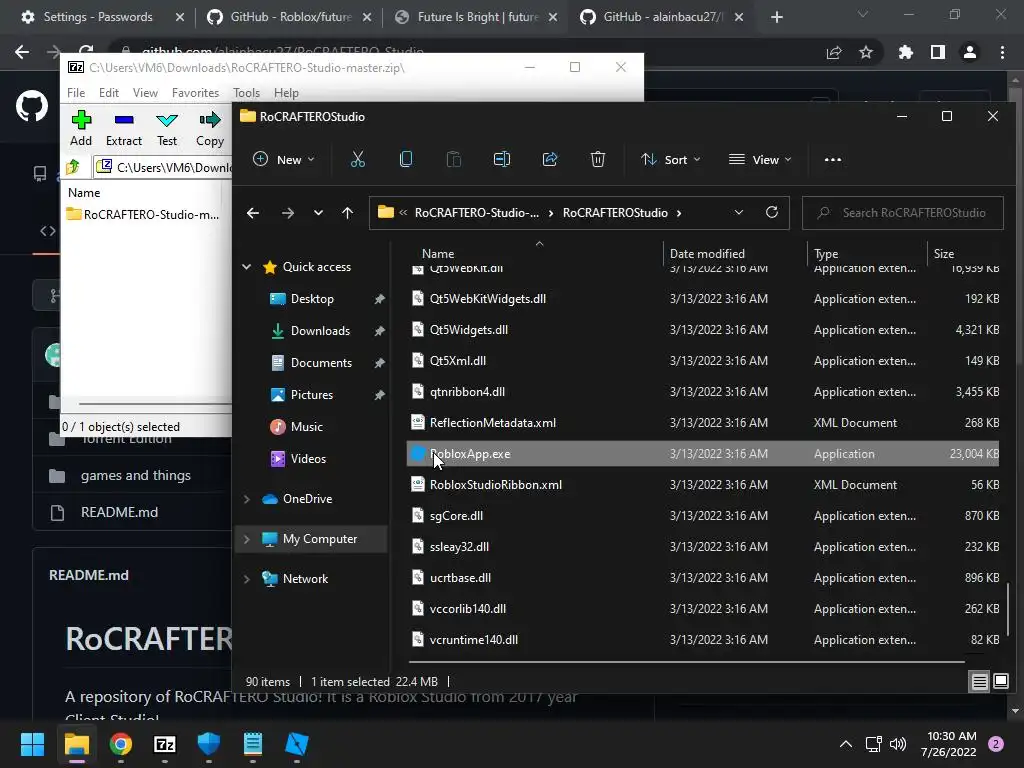Screen dimensions: 1024x768
Task: Open Windows Start menu
Action: 32,744
